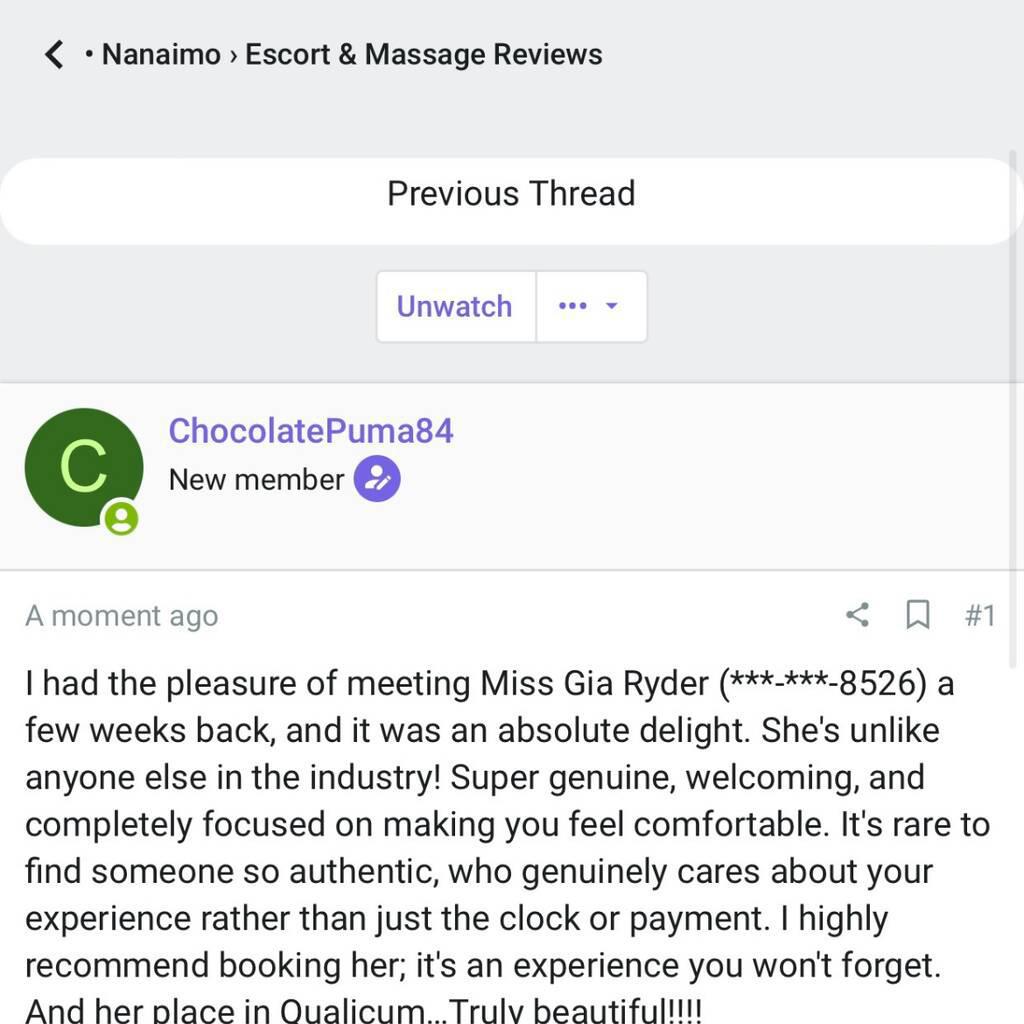Viewport: 1024px width, 1024px height.
Task: Click the "Miss Gia Ryder" name in post
Action: click(596, 684)
